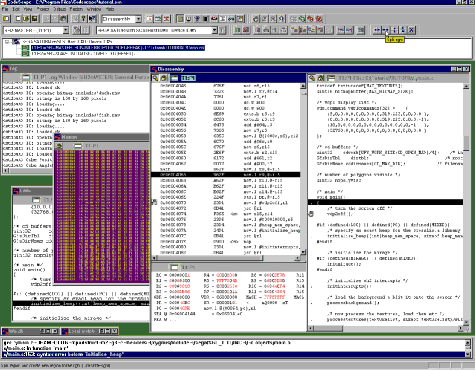
Task: Select the syntax error before initialise_heap message line
Action: tap(234, 354)
